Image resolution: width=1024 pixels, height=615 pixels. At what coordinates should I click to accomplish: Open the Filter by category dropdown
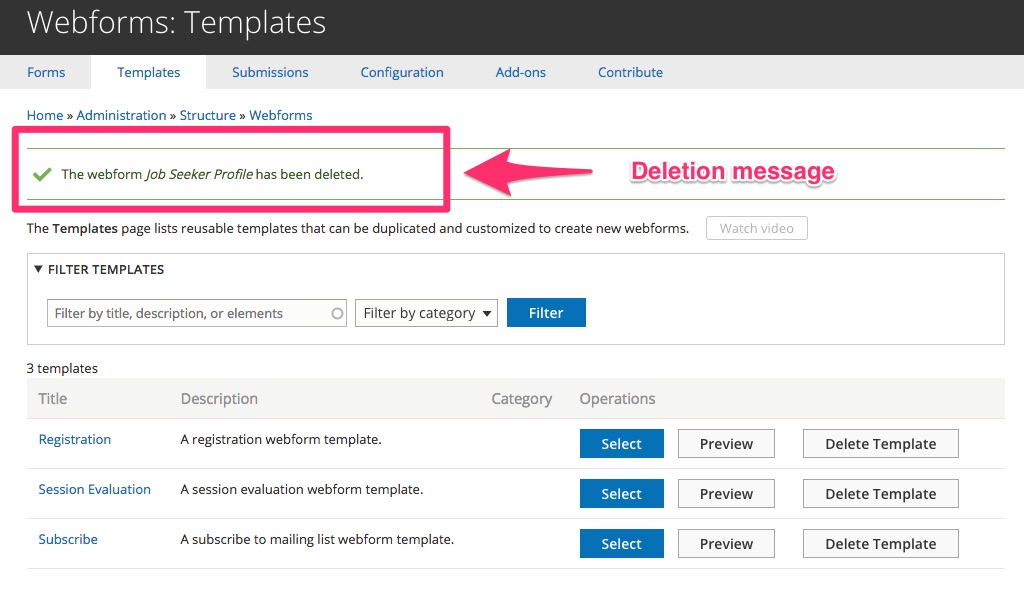tap(426, 313)
